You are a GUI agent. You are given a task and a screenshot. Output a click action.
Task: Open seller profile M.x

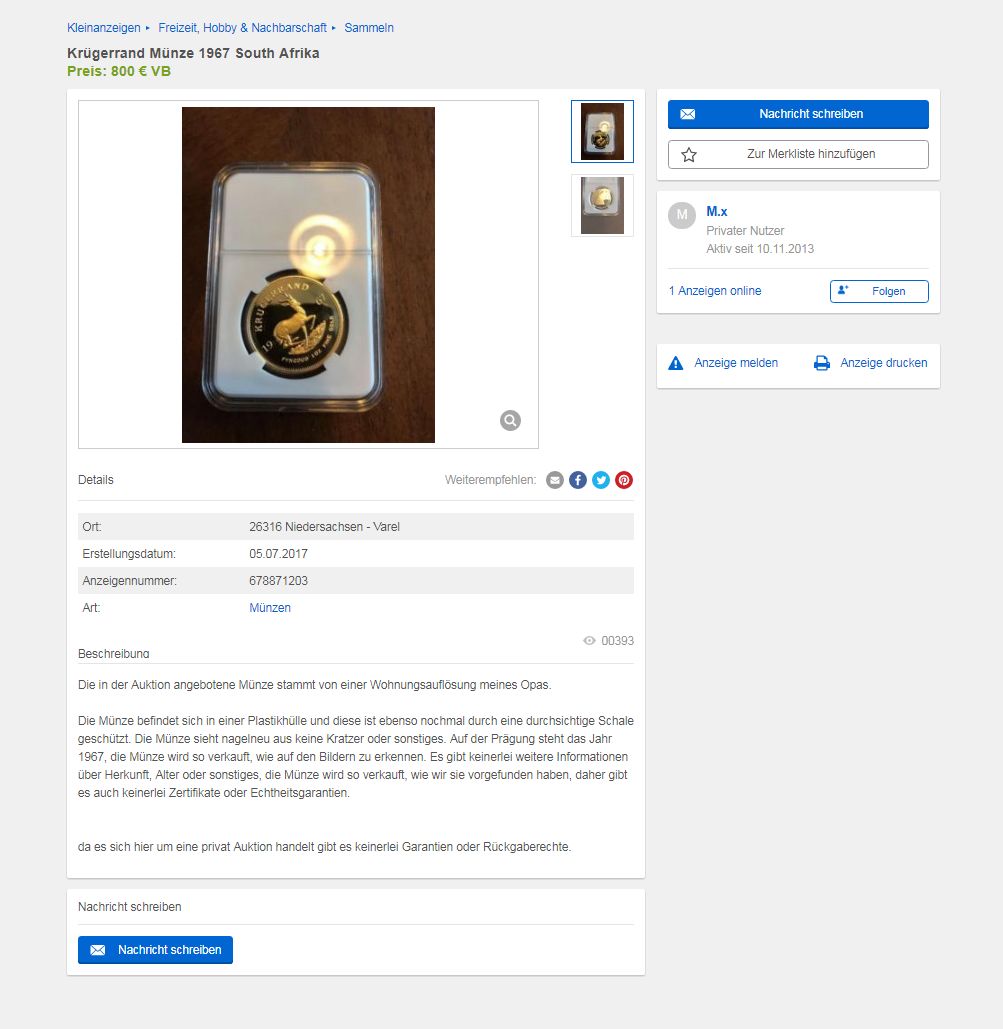point(717,211)
